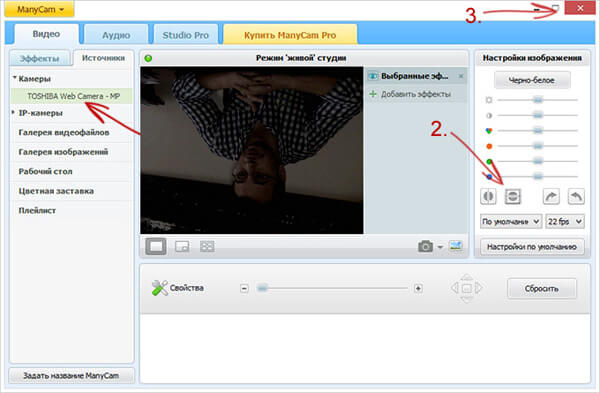
Task: Toggle the Черно-белое filter
Action: pyautogui.click(x=532, y=80)
